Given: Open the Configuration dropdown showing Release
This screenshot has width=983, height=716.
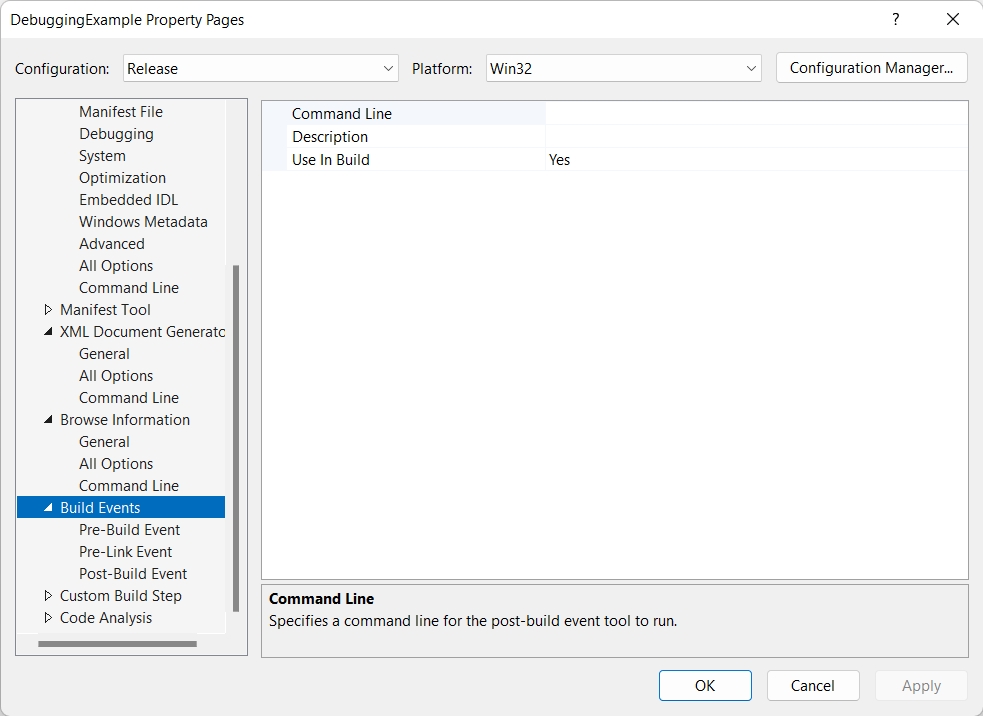Looking at the screenshot, I should click(x=260, y=69).
